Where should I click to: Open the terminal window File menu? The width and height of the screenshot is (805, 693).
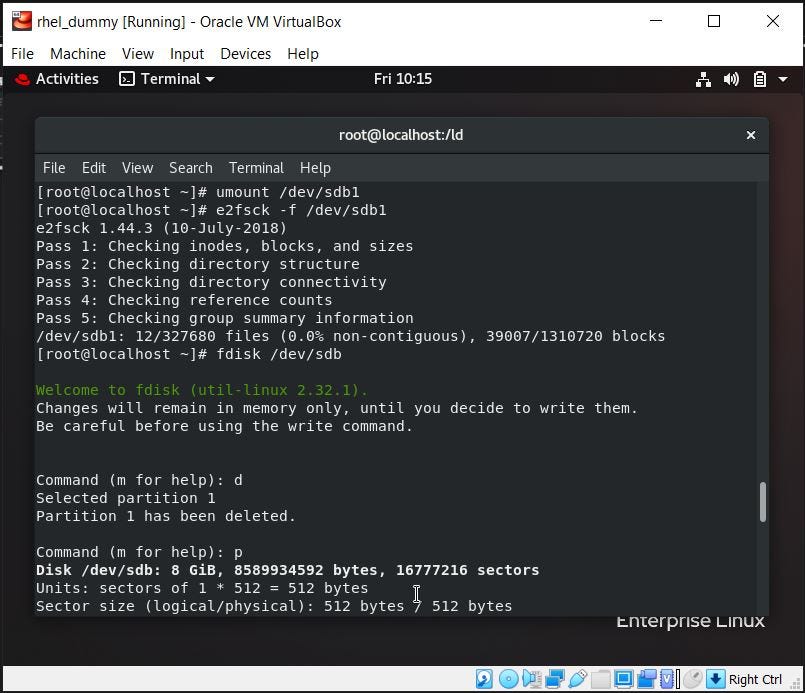pyautogui.click(x=54, y=168)
